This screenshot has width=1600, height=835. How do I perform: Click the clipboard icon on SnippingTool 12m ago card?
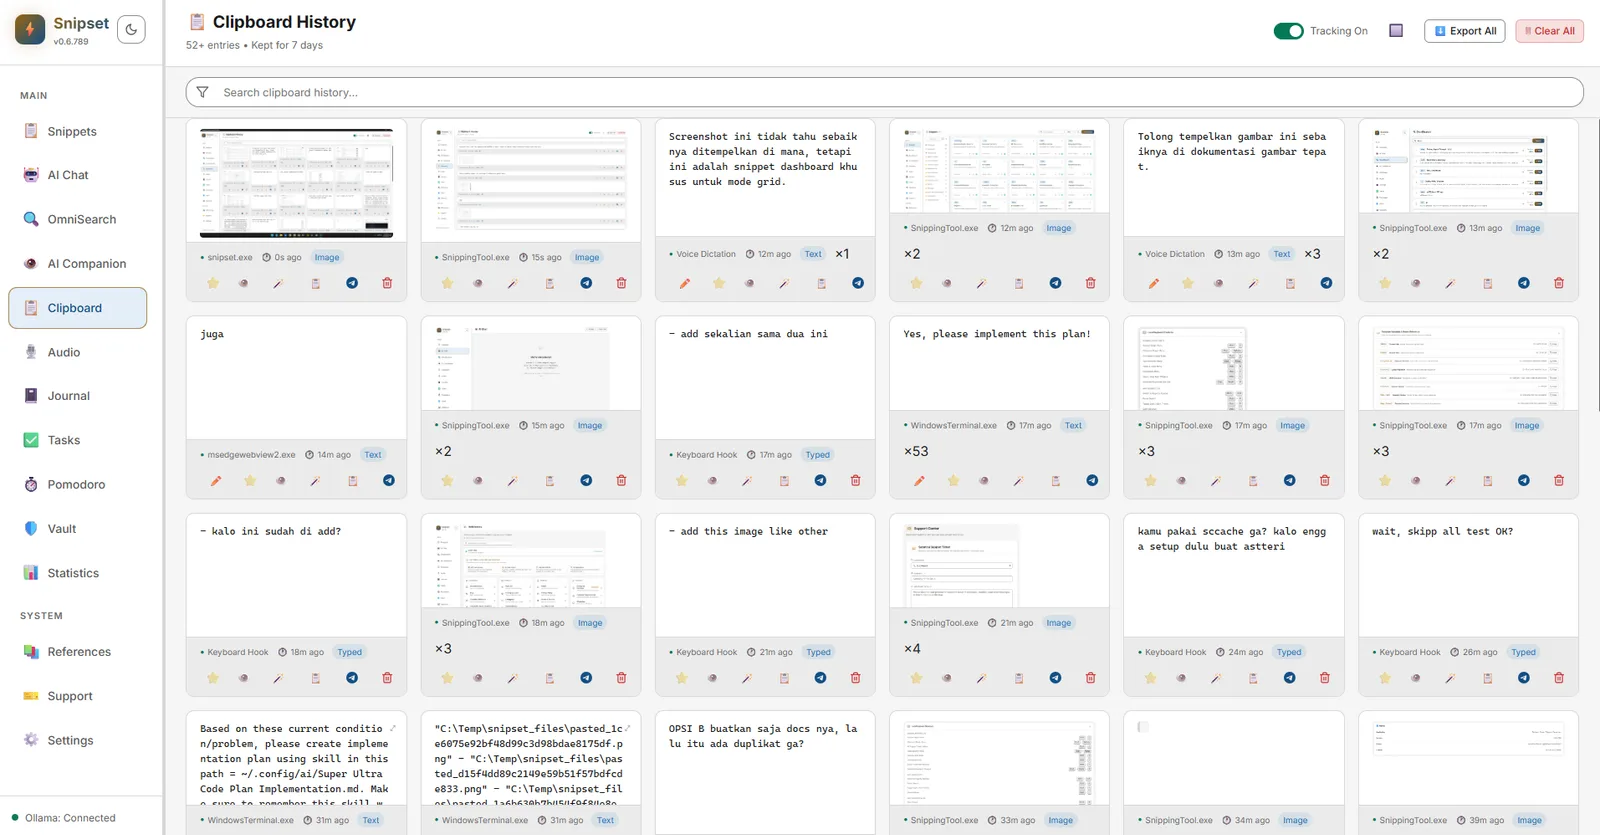coord(1019,283)
